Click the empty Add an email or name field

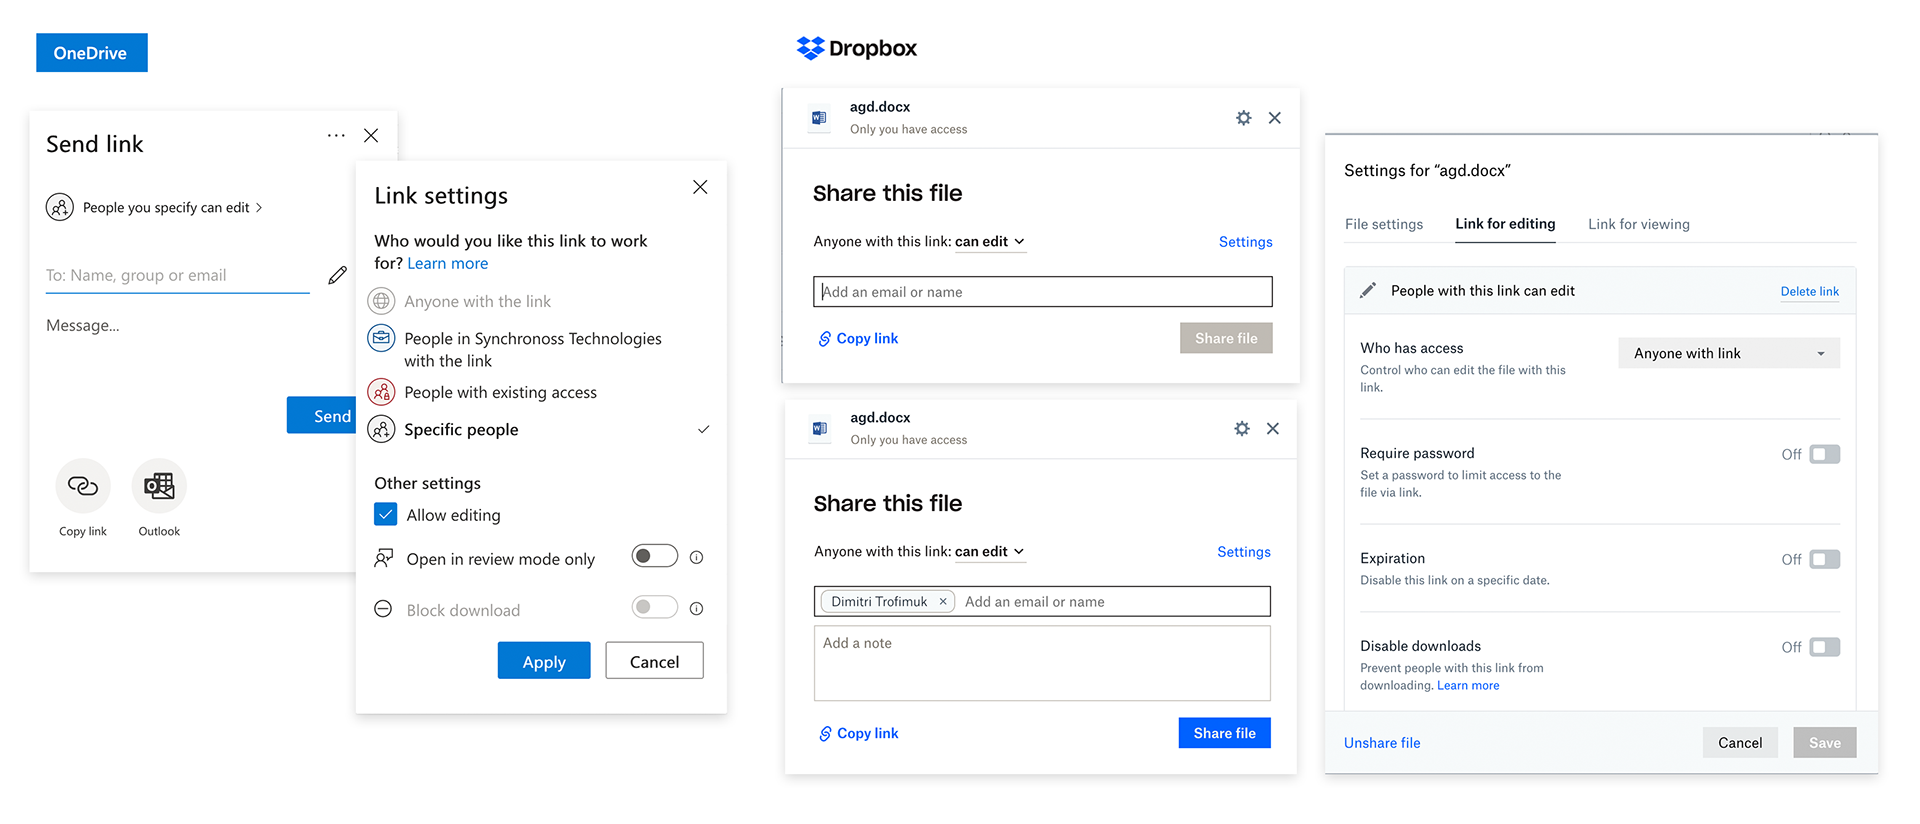pos(1042,291)
